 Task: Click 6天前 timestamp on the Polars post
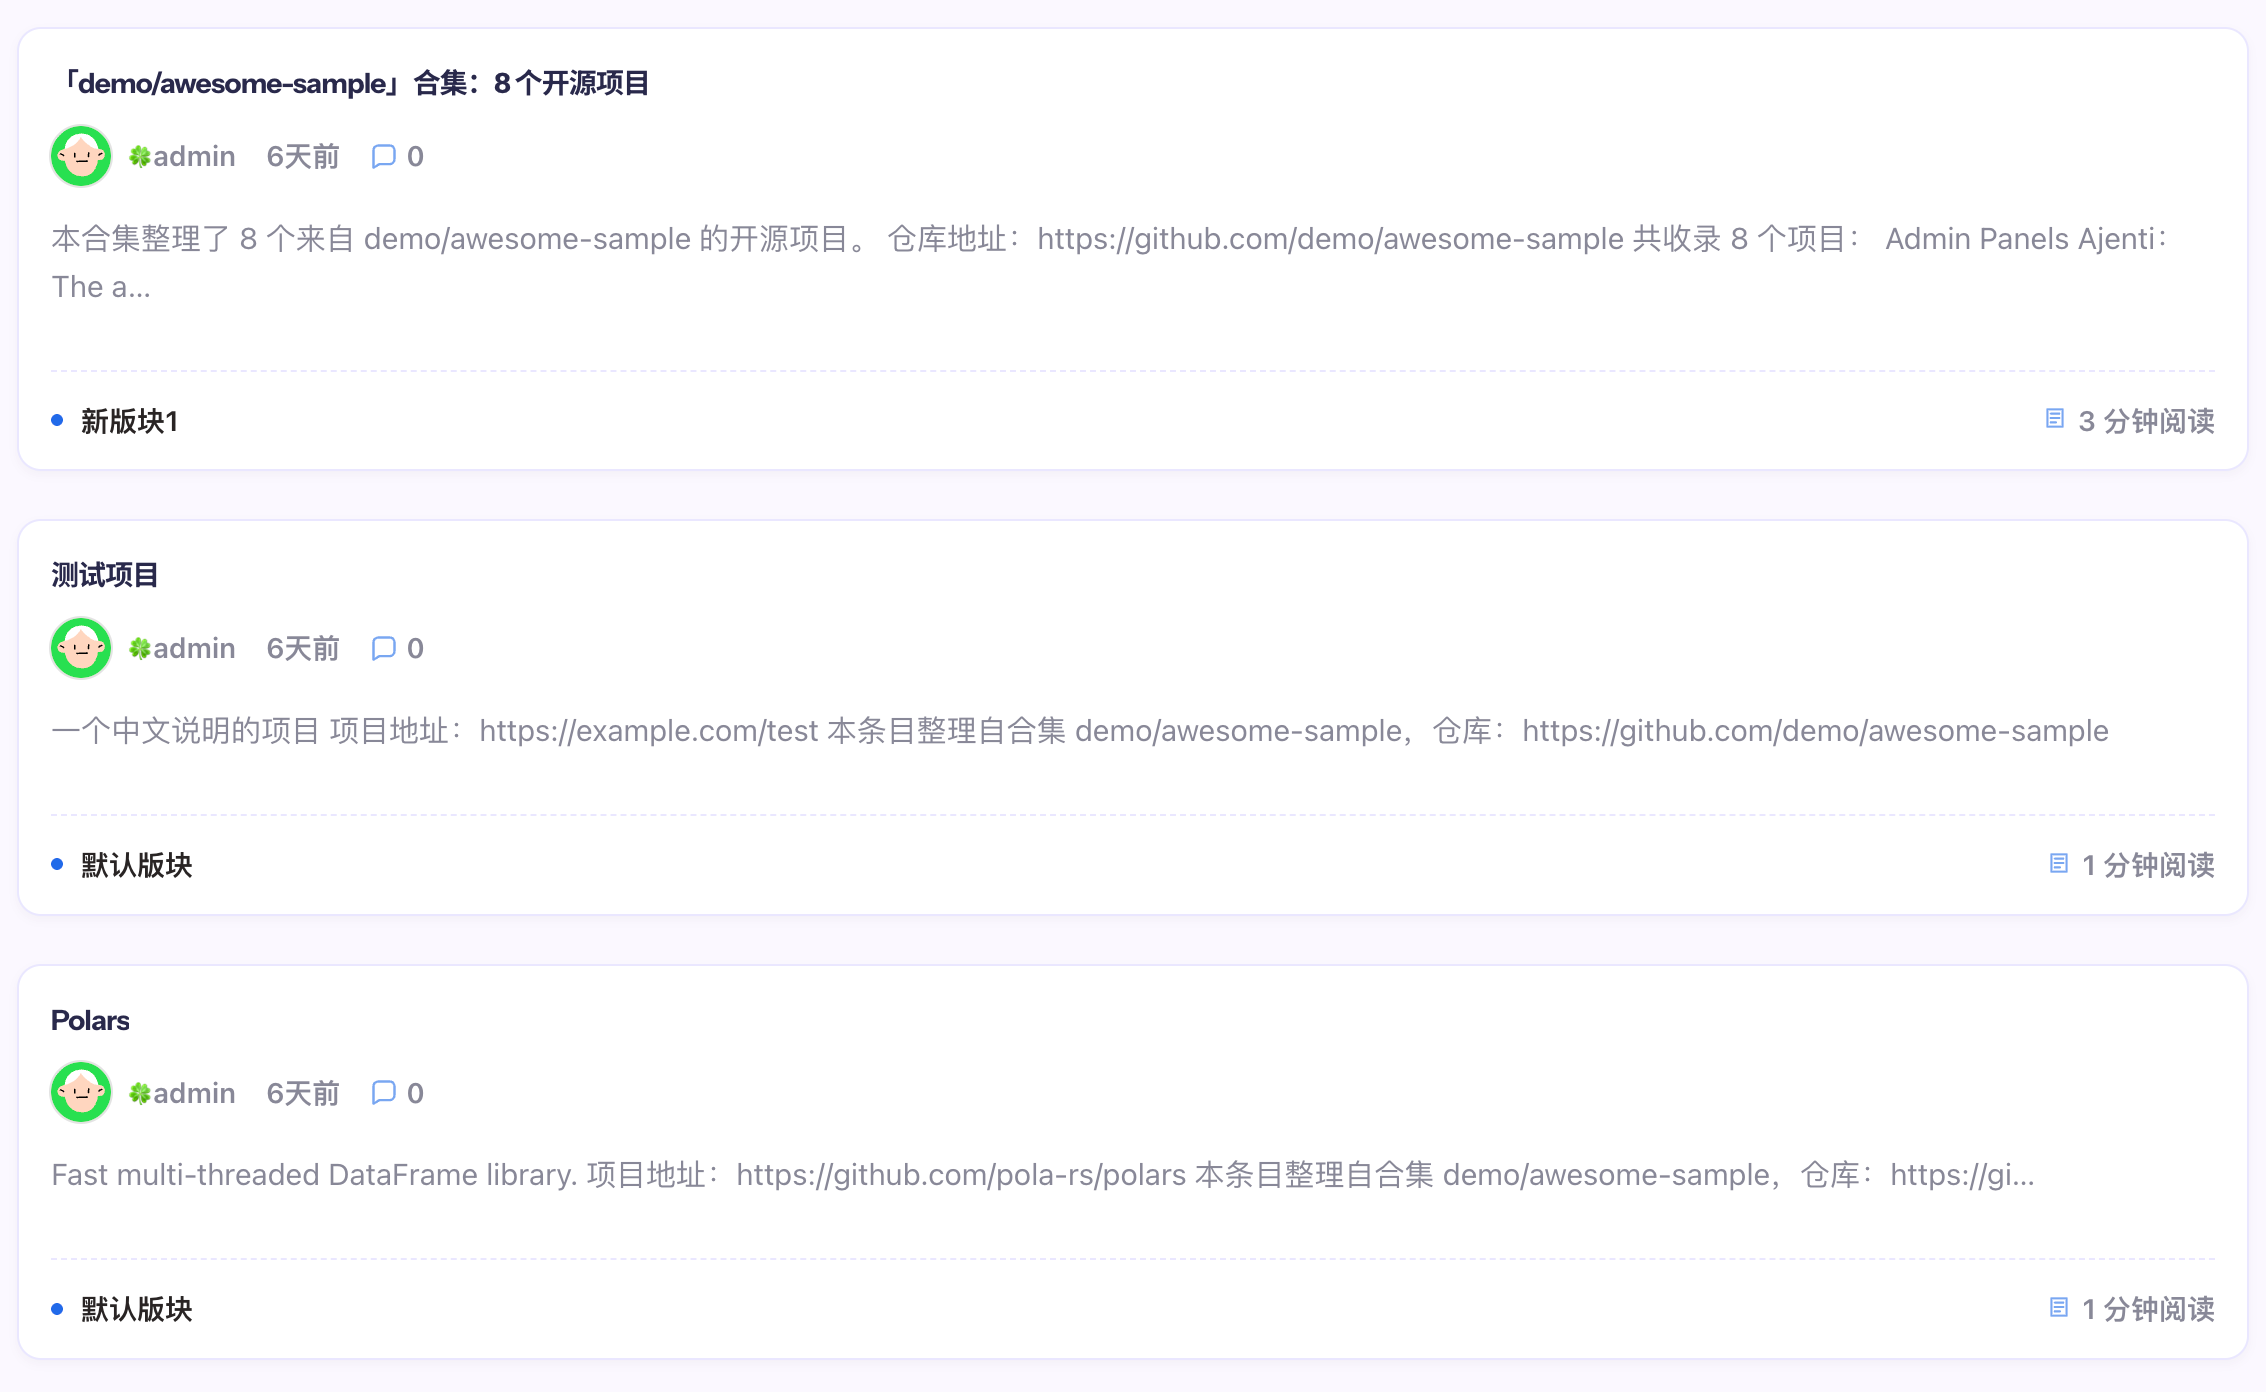[x=303, y=1093]
